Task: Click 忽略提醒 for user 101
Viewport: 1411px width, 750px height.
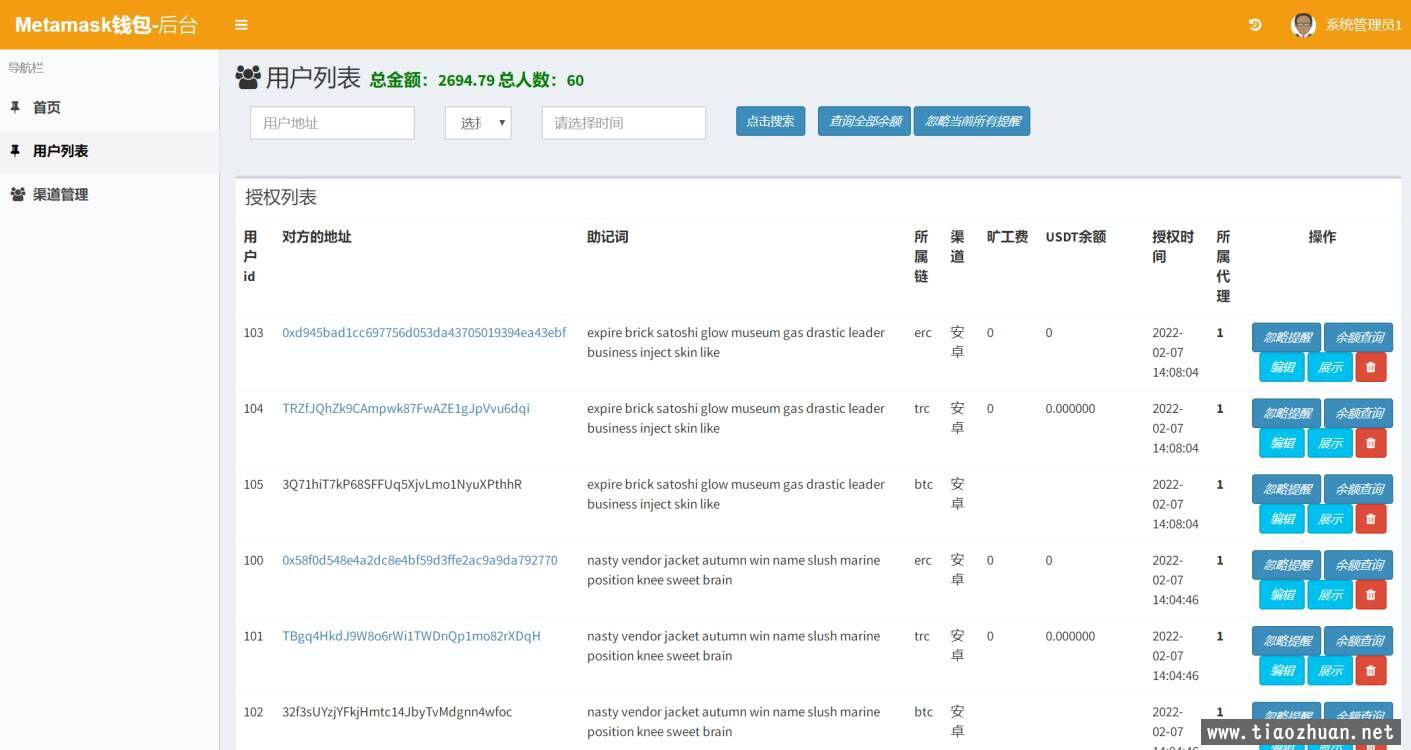Action: point(1286,641)
